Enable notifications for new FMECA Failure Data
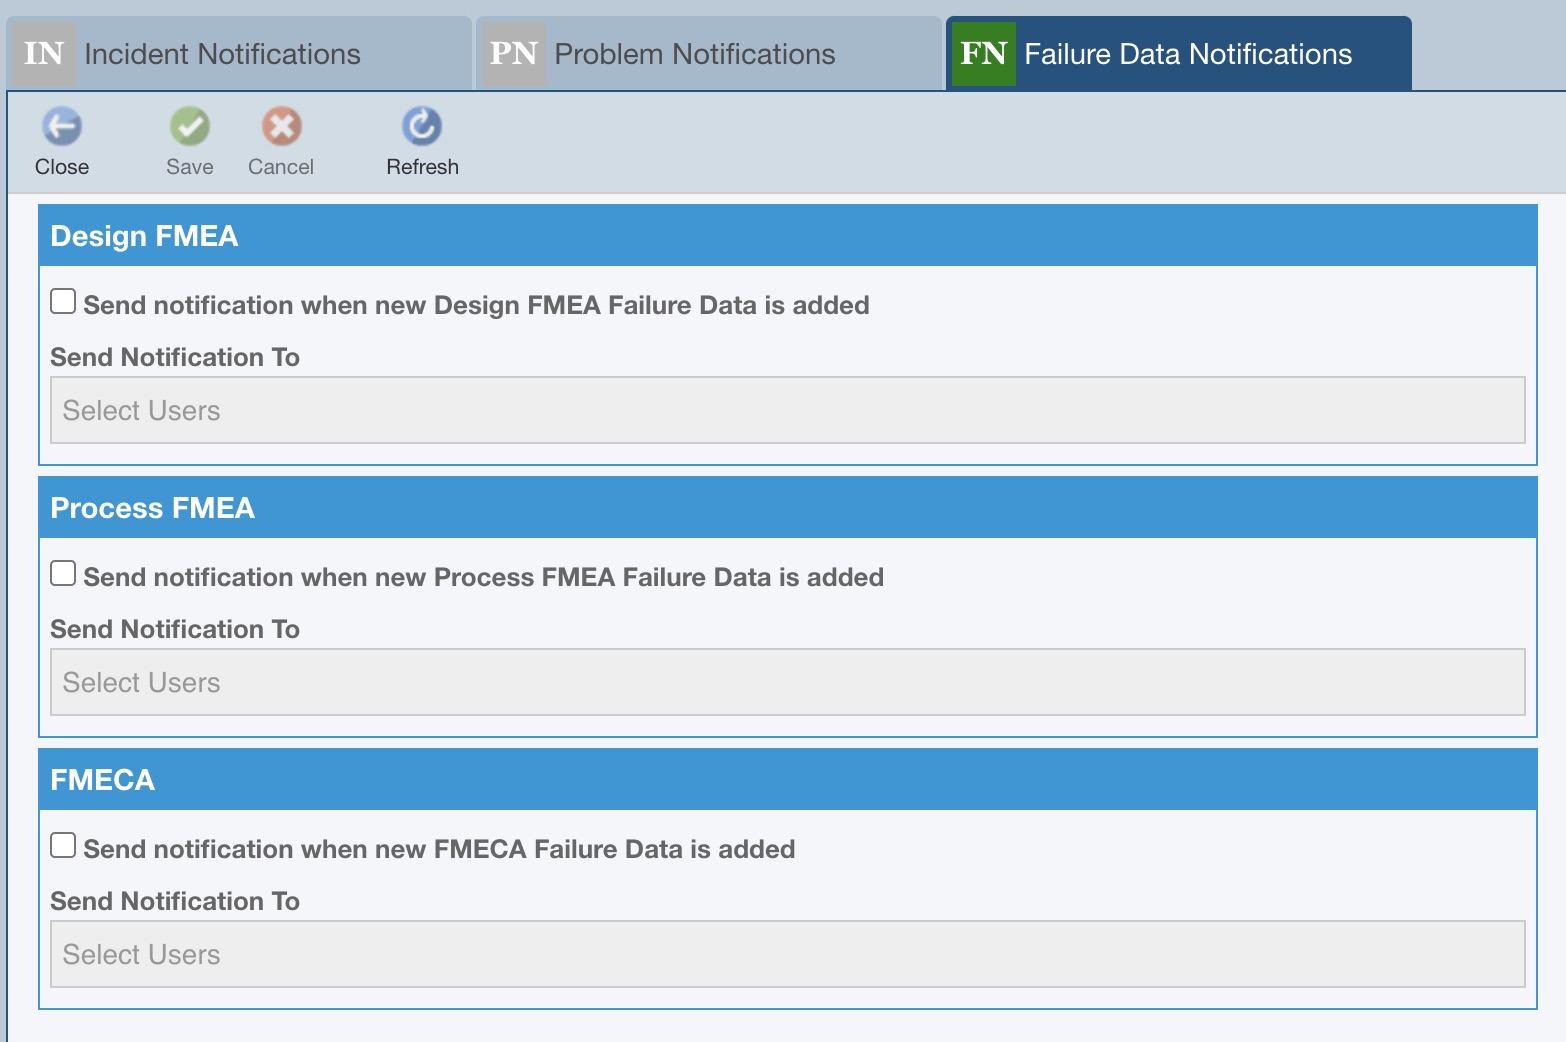1566x1042 pixels. pos(63,843)
